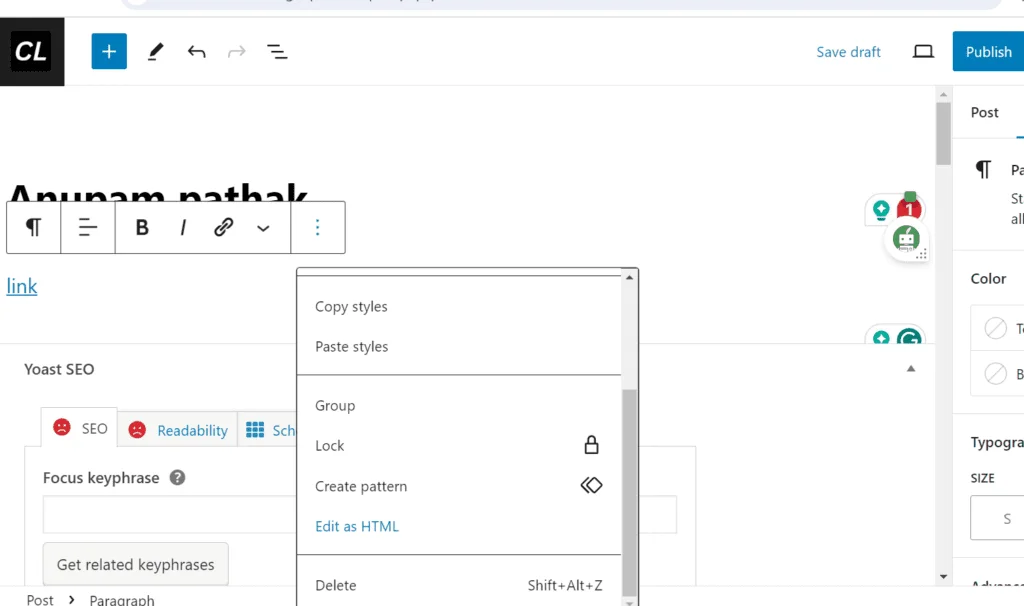Image resolution: width=1024 pixels, height=606 pixels.
Task: Select the Tools pencil icon
Action: (155, 52)
